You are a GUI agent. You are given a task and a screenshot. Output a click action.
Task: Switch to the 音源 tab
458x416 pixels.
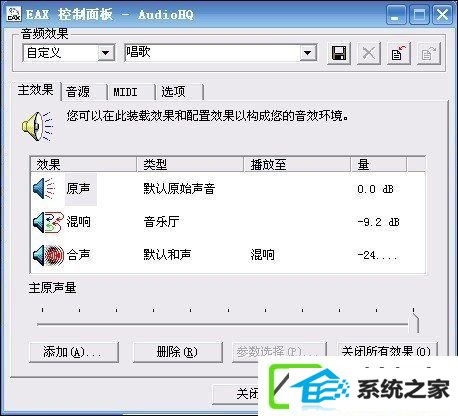[84, 92]
